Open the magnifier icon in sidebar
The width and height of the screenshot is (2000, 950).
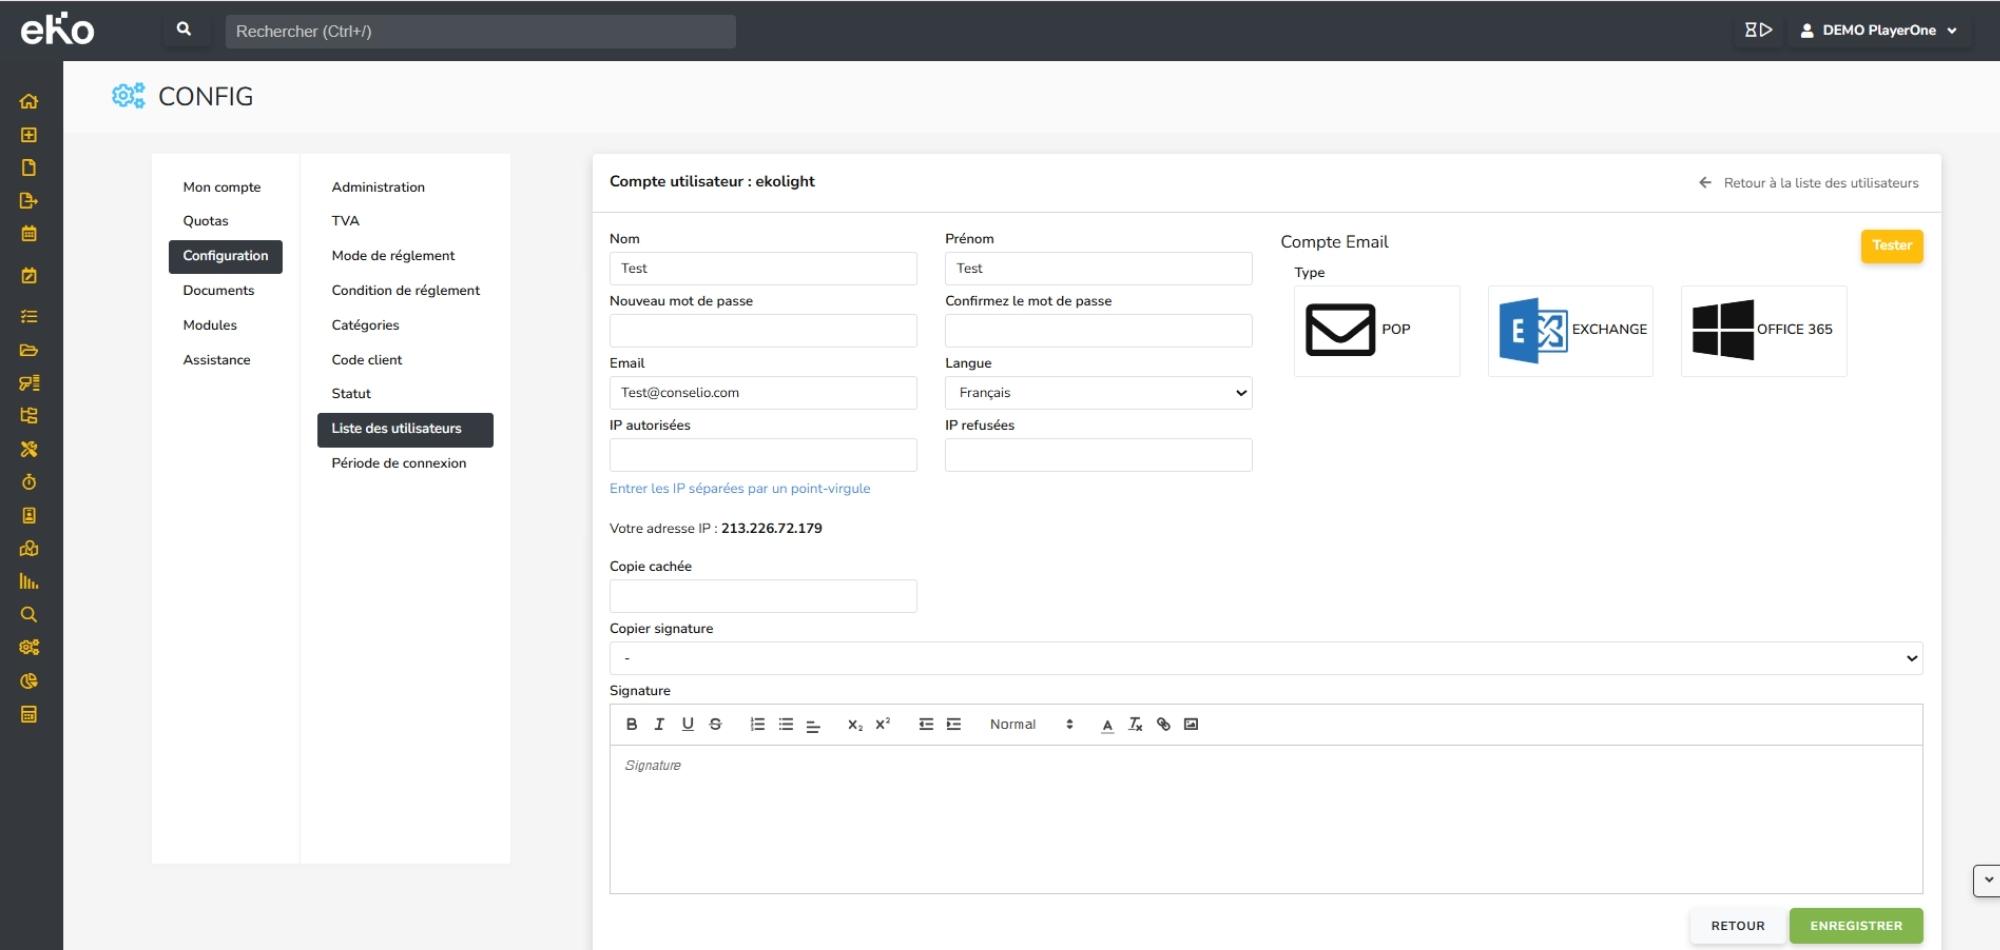click(29, 614)
